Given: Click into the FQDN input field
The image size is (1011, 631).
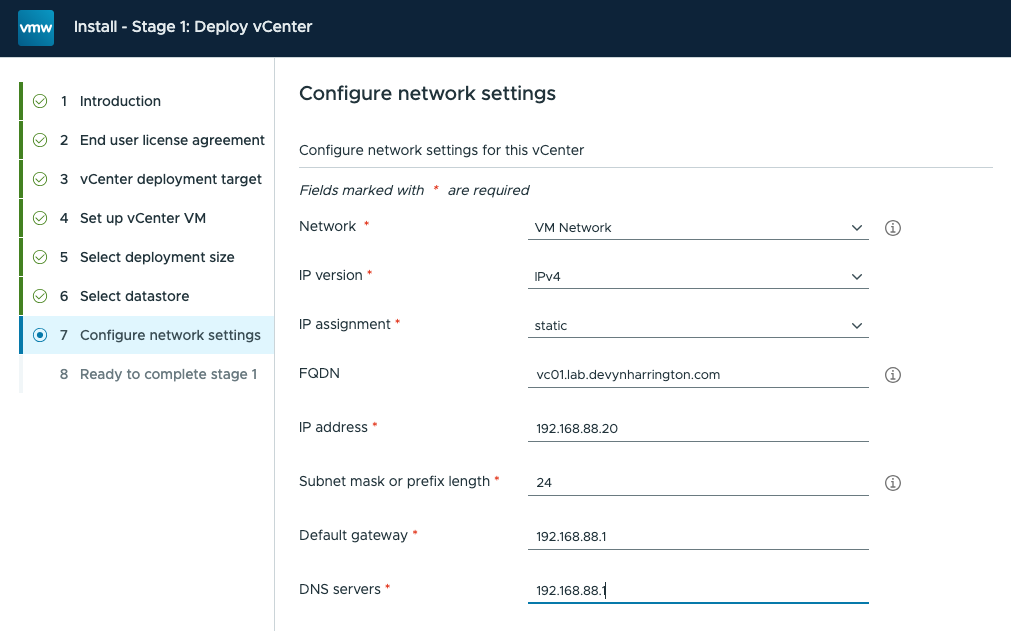Looking at the screenshot, I should point(698,374).
